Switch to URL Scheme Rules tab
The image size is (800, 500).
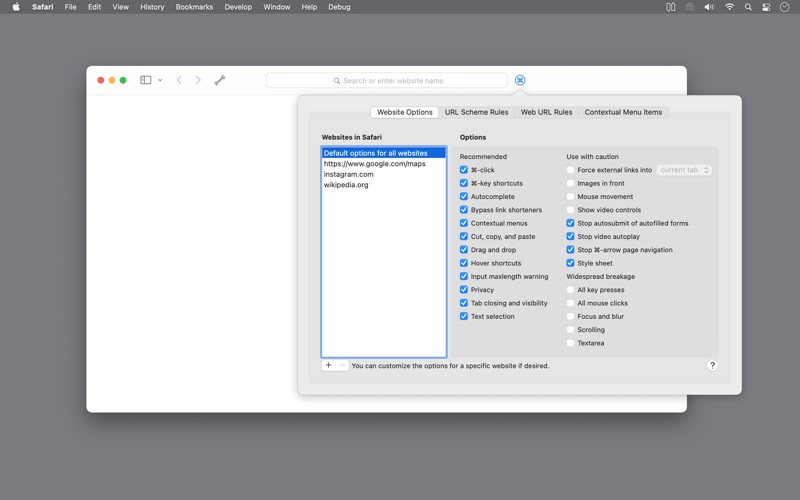[477, 112]
